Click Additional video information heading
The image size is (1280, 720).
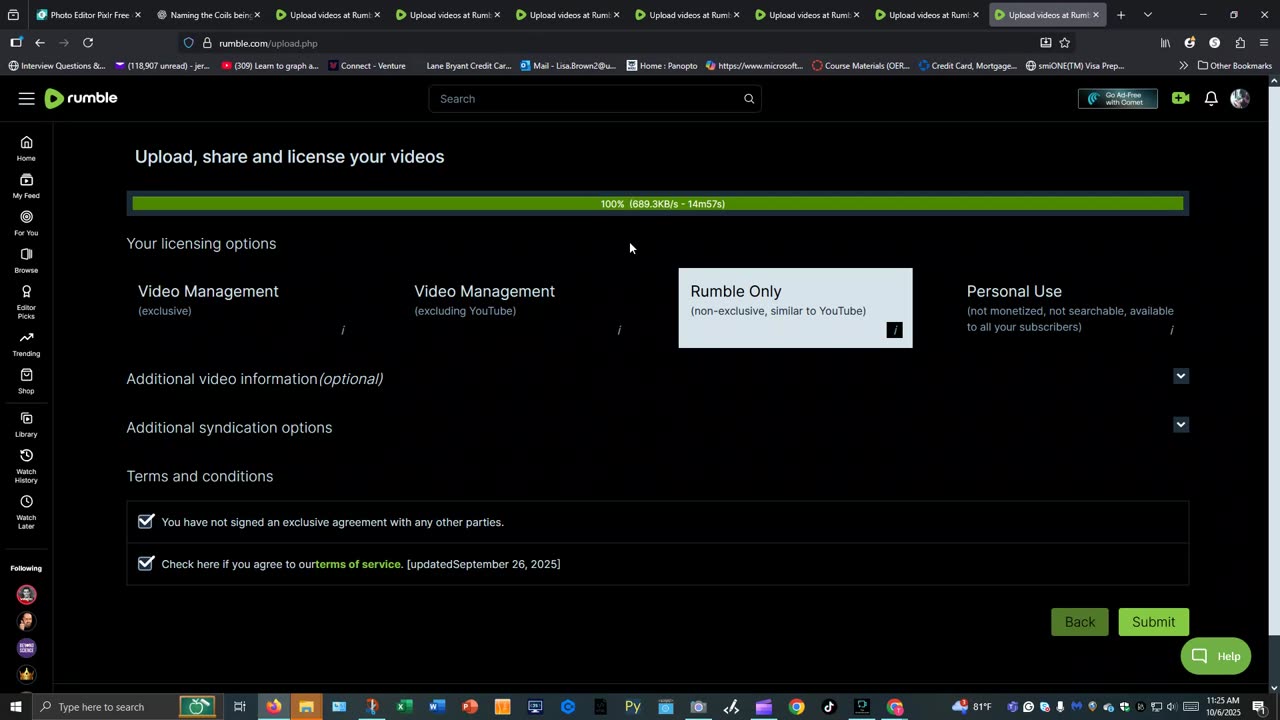pos(254,379)
